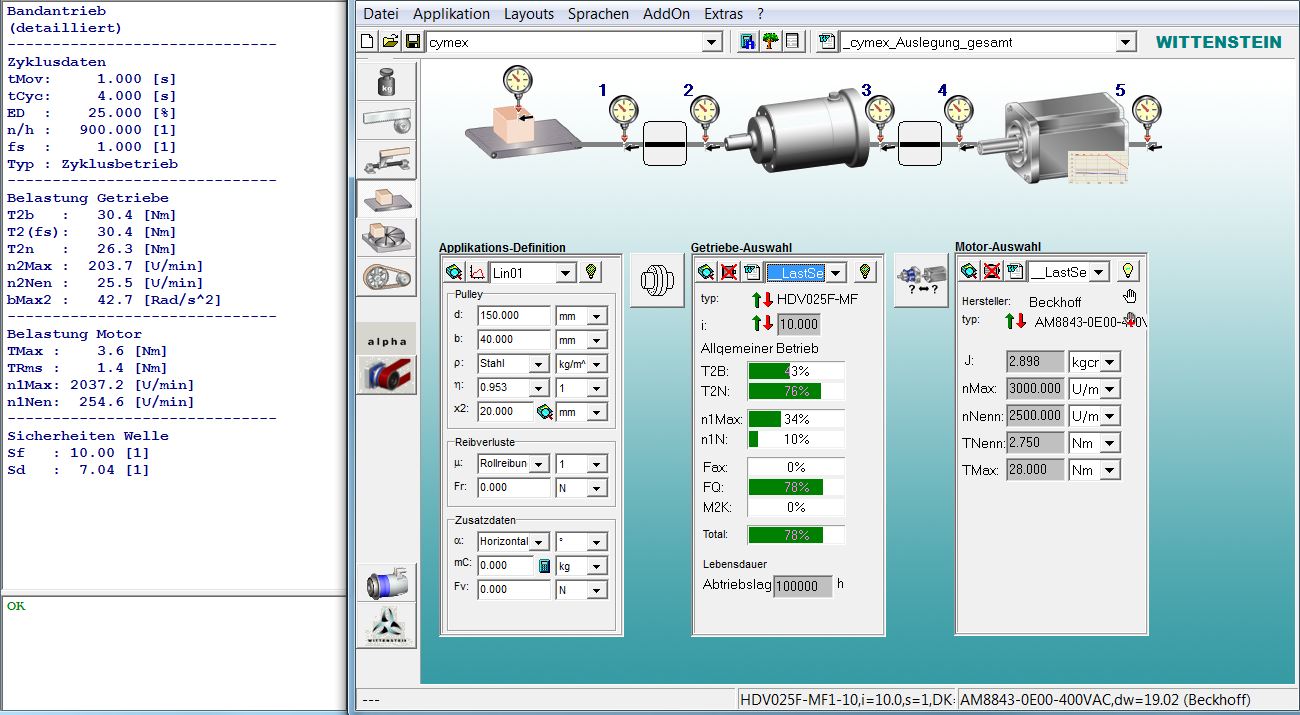Open the gearbox-motor matching button
This screenshot has height=715, width=1300.
coord(920,280)
